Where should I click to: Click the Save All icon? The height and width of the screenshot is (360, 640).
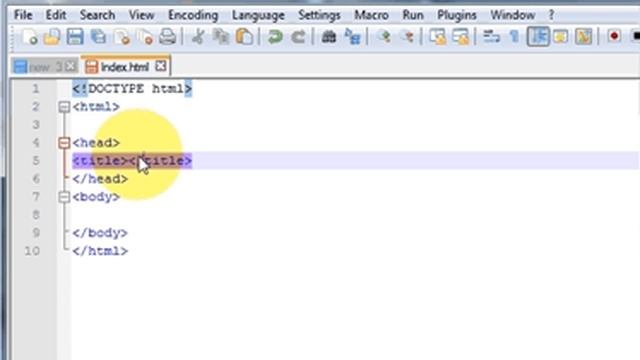click(98, 37)
